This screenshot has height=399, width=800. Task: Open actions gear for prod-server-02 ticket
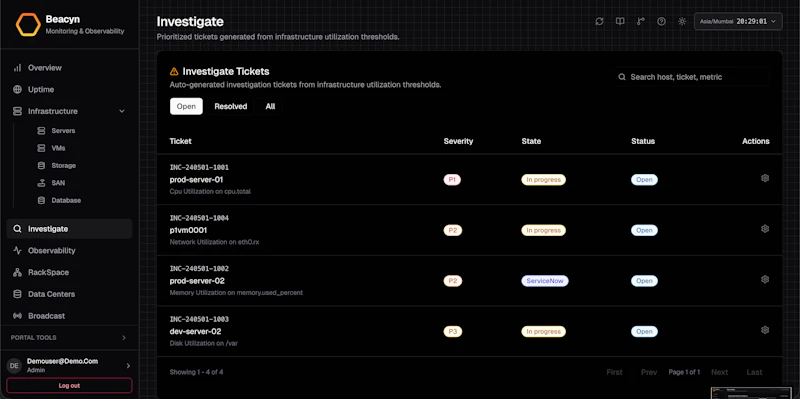click(765, 279)
